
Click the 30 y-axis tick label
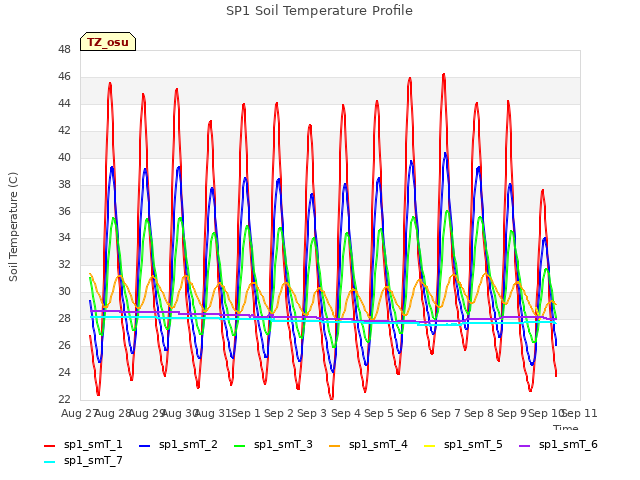[64, 292]
